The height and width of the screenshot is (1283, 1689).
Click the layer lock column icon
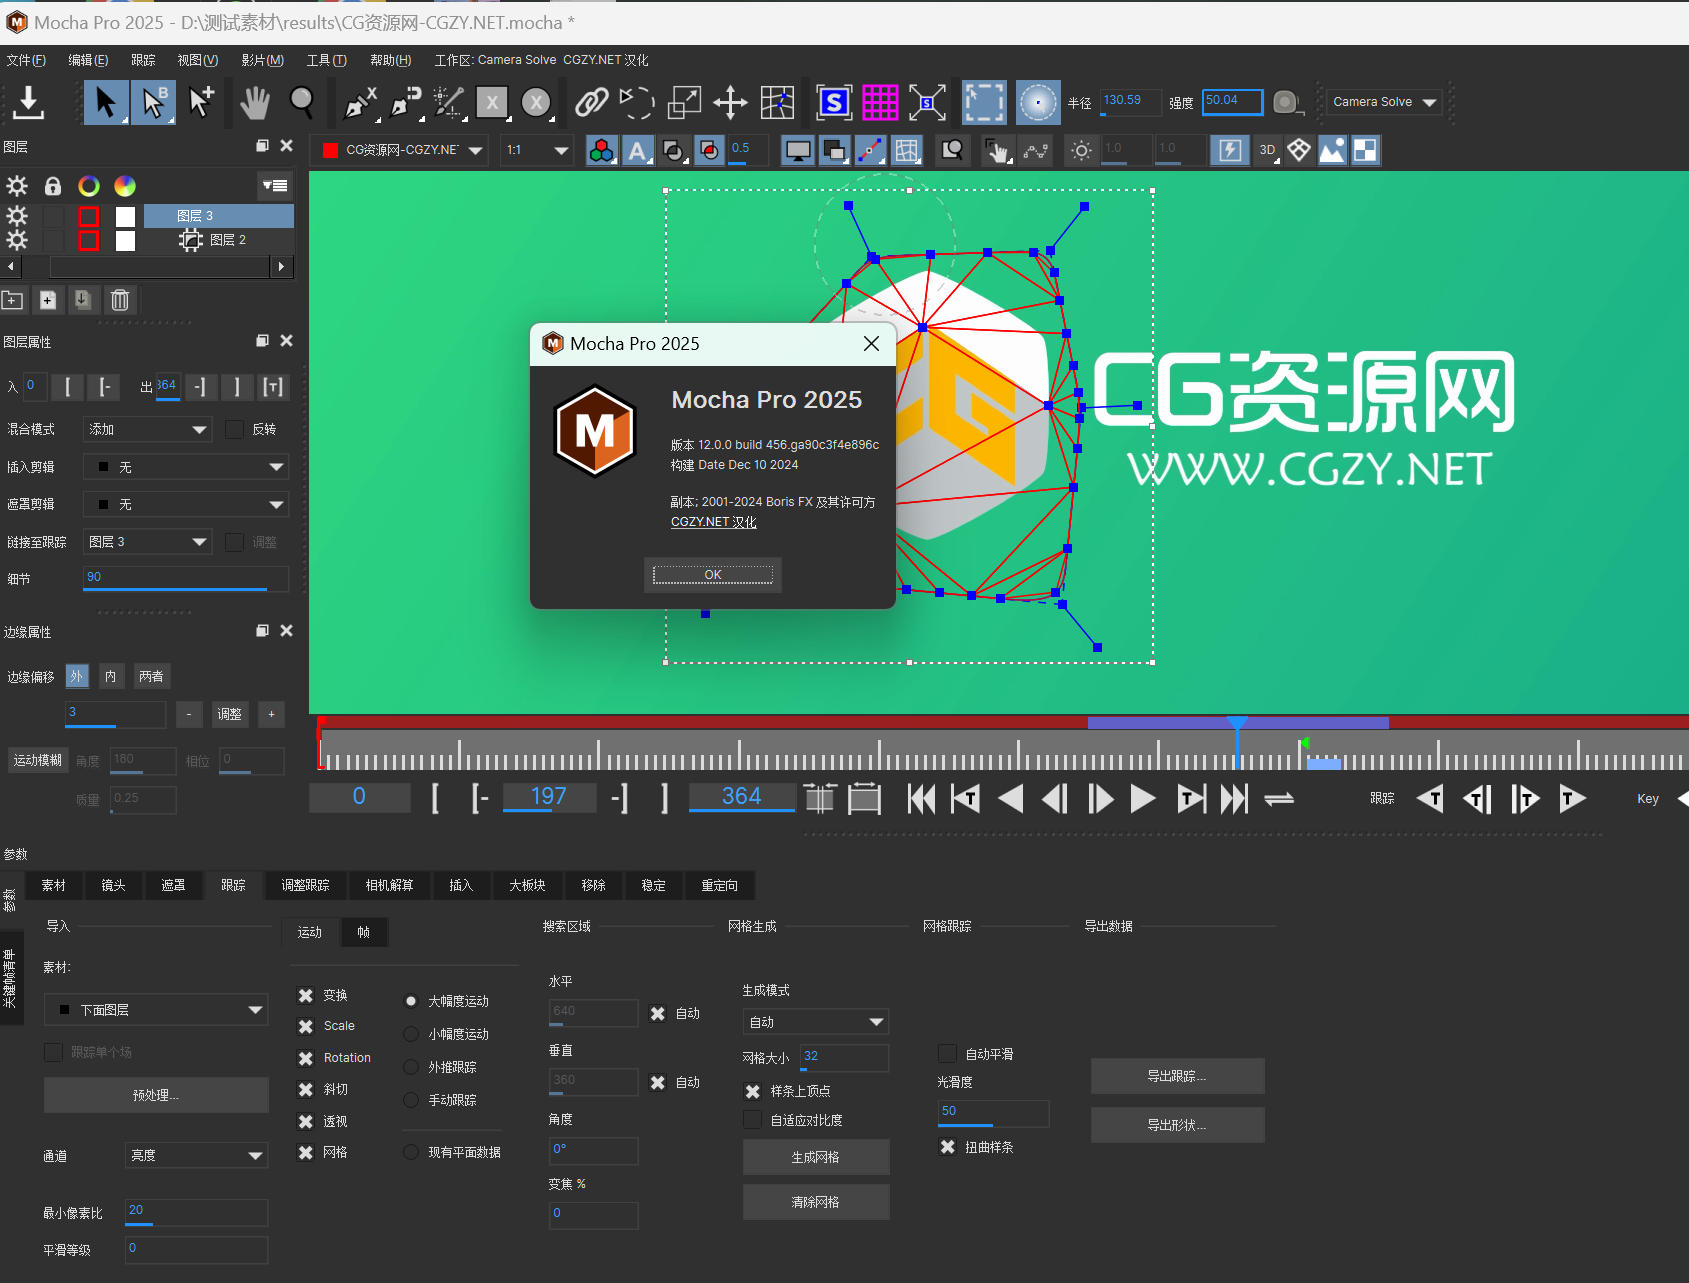[x=53, y=186]
